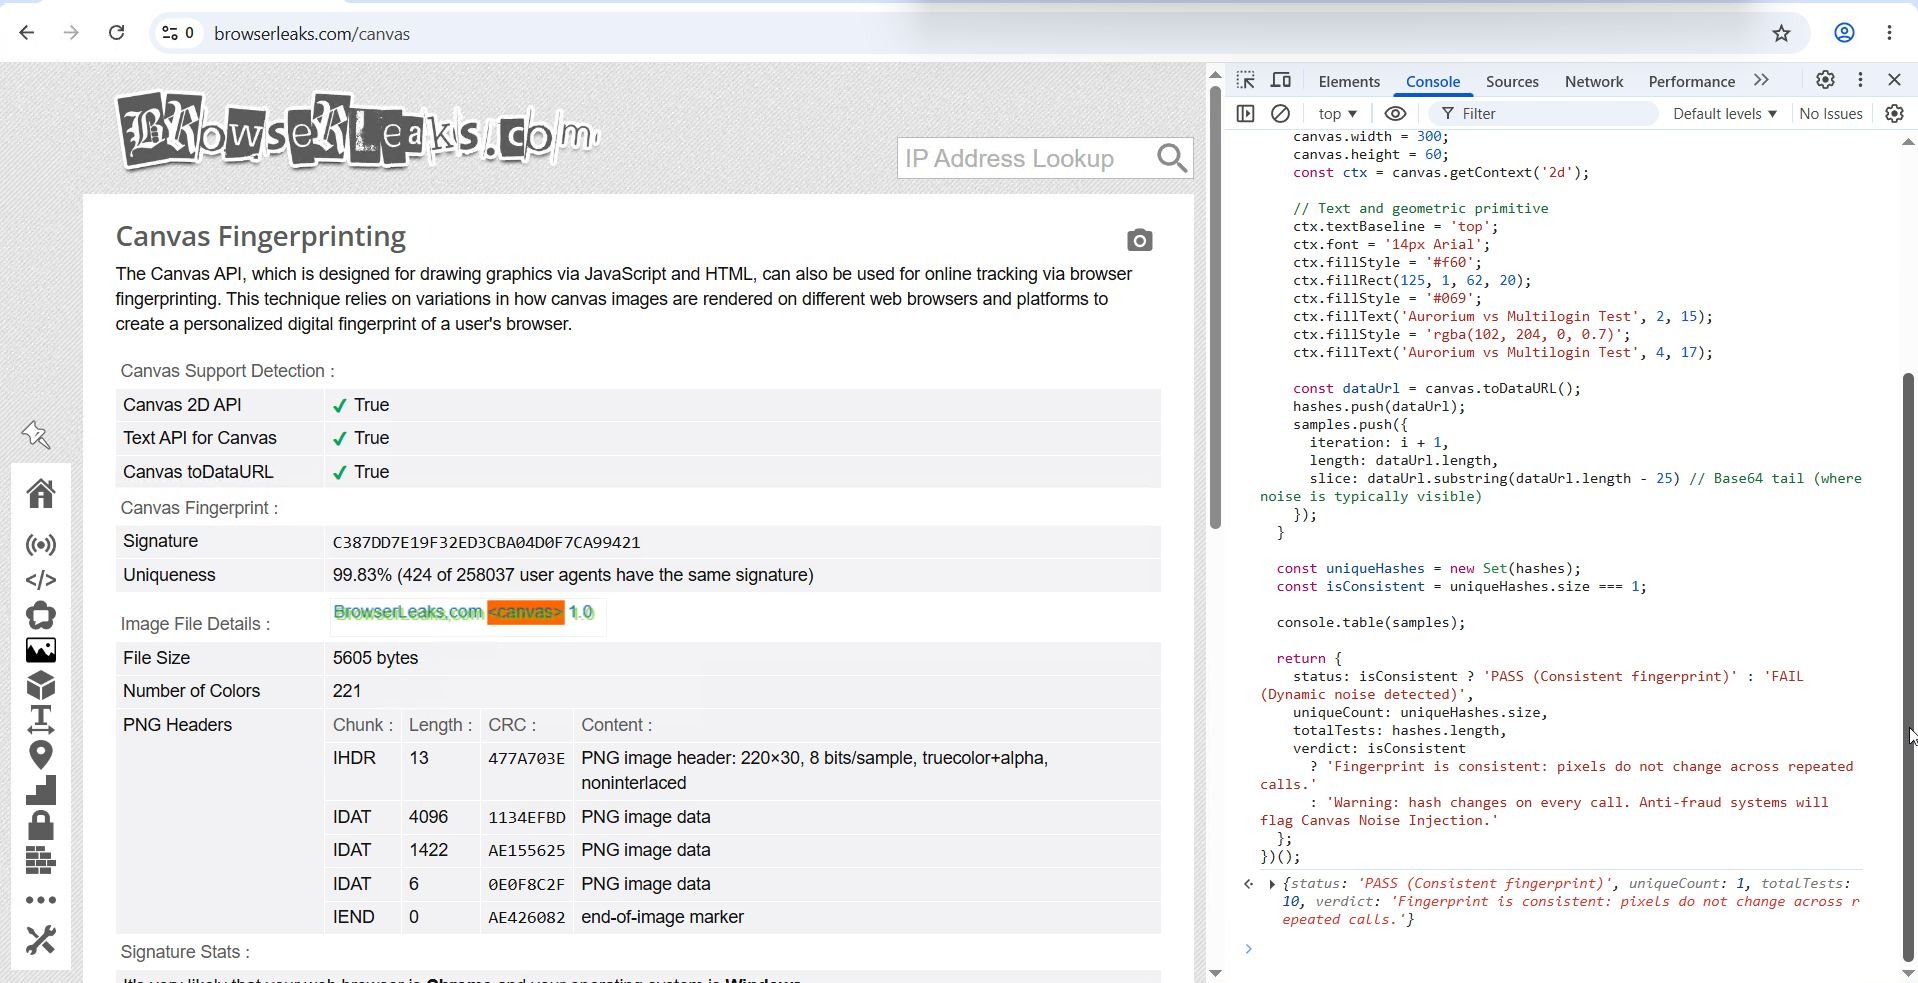Click the pin icon above the sidebar
Viewport: 1918px width, 983px height.
click(36, 435)
